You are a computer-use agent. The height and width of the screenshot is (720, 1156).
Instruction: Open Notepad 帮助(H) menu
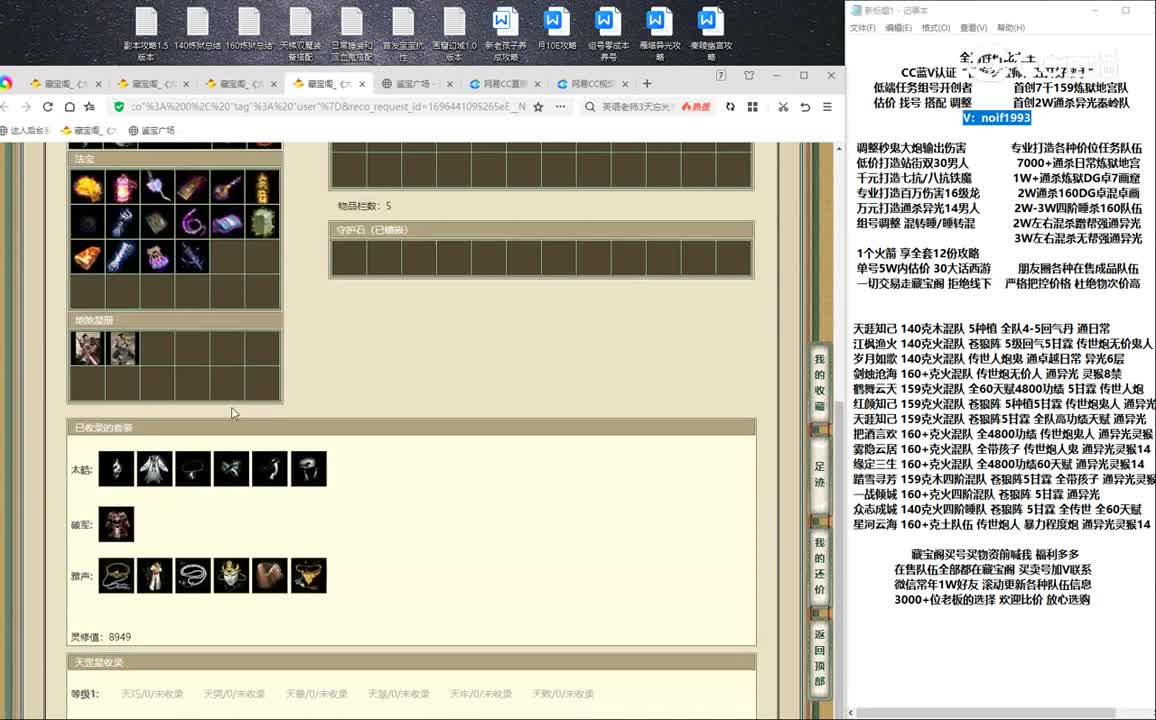[x=1011, y=28]
